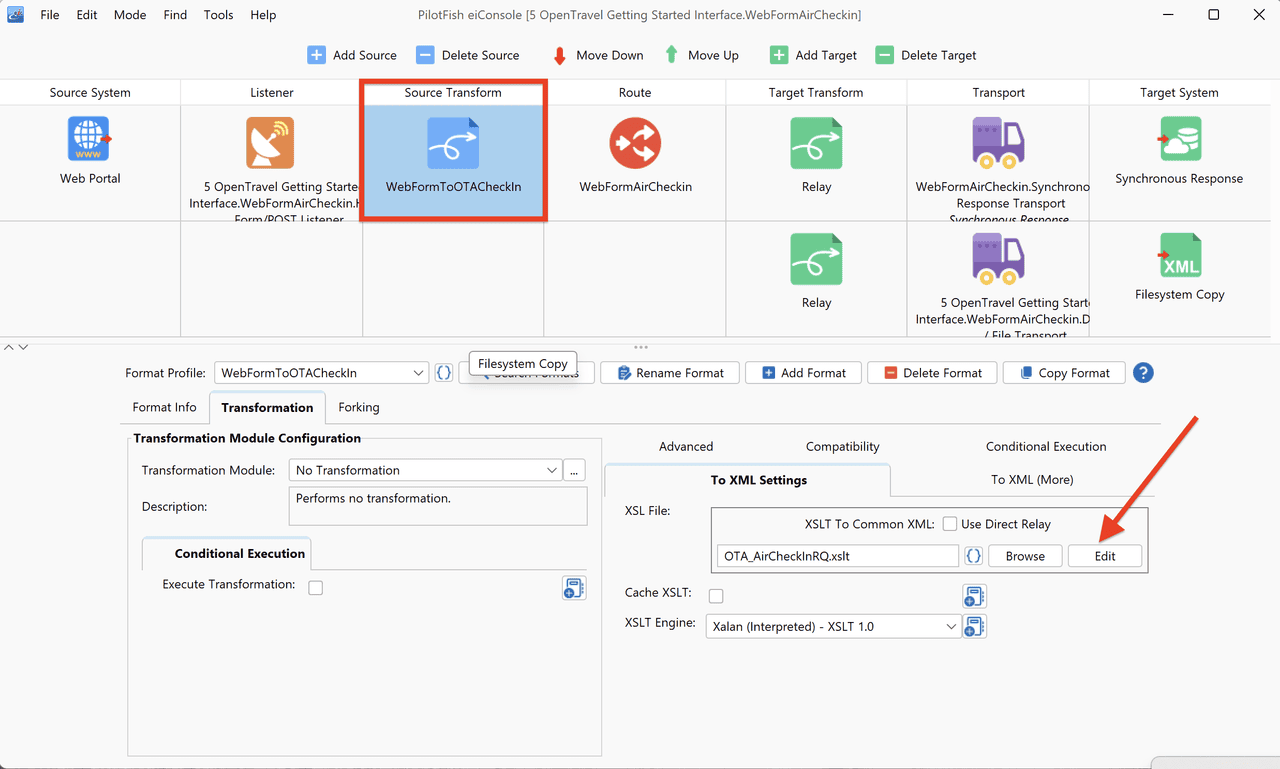Click the OTA_AirCheckInRQ.xslt file field
The image size is (1280, 769).
[837, 556]
